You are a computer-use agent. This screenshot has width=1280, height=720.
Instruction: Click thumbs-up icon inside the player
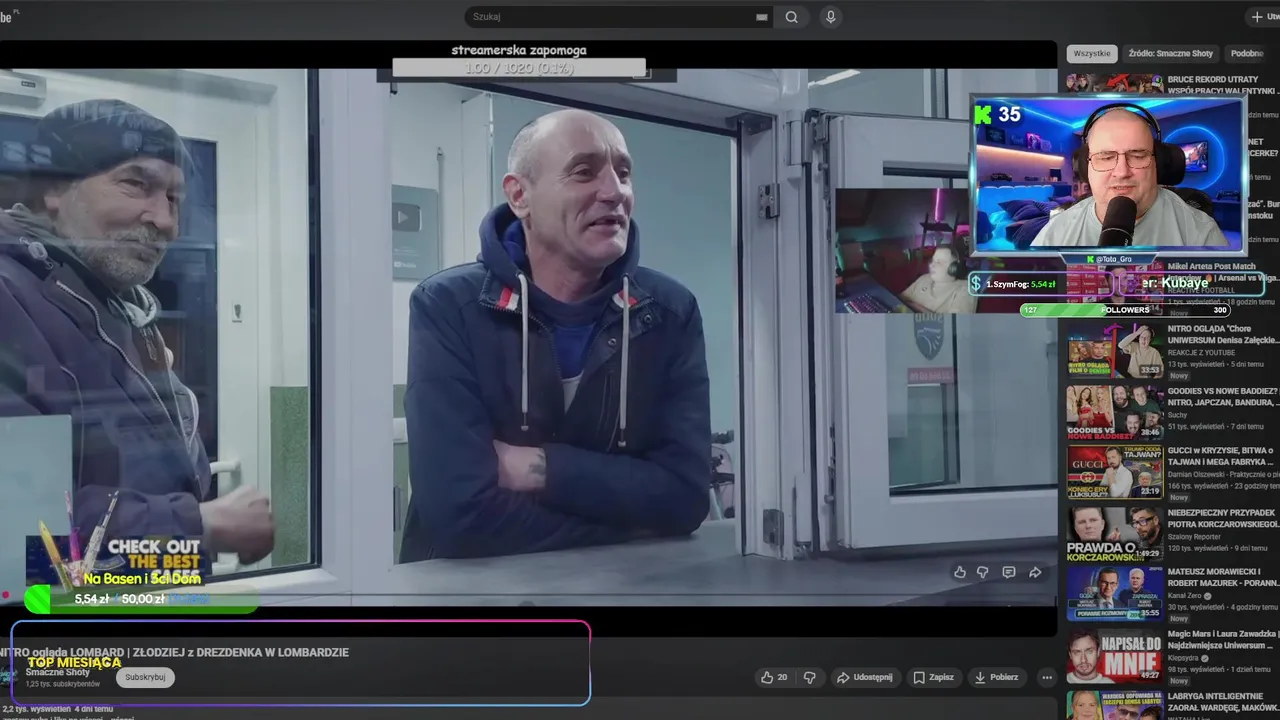960,572
